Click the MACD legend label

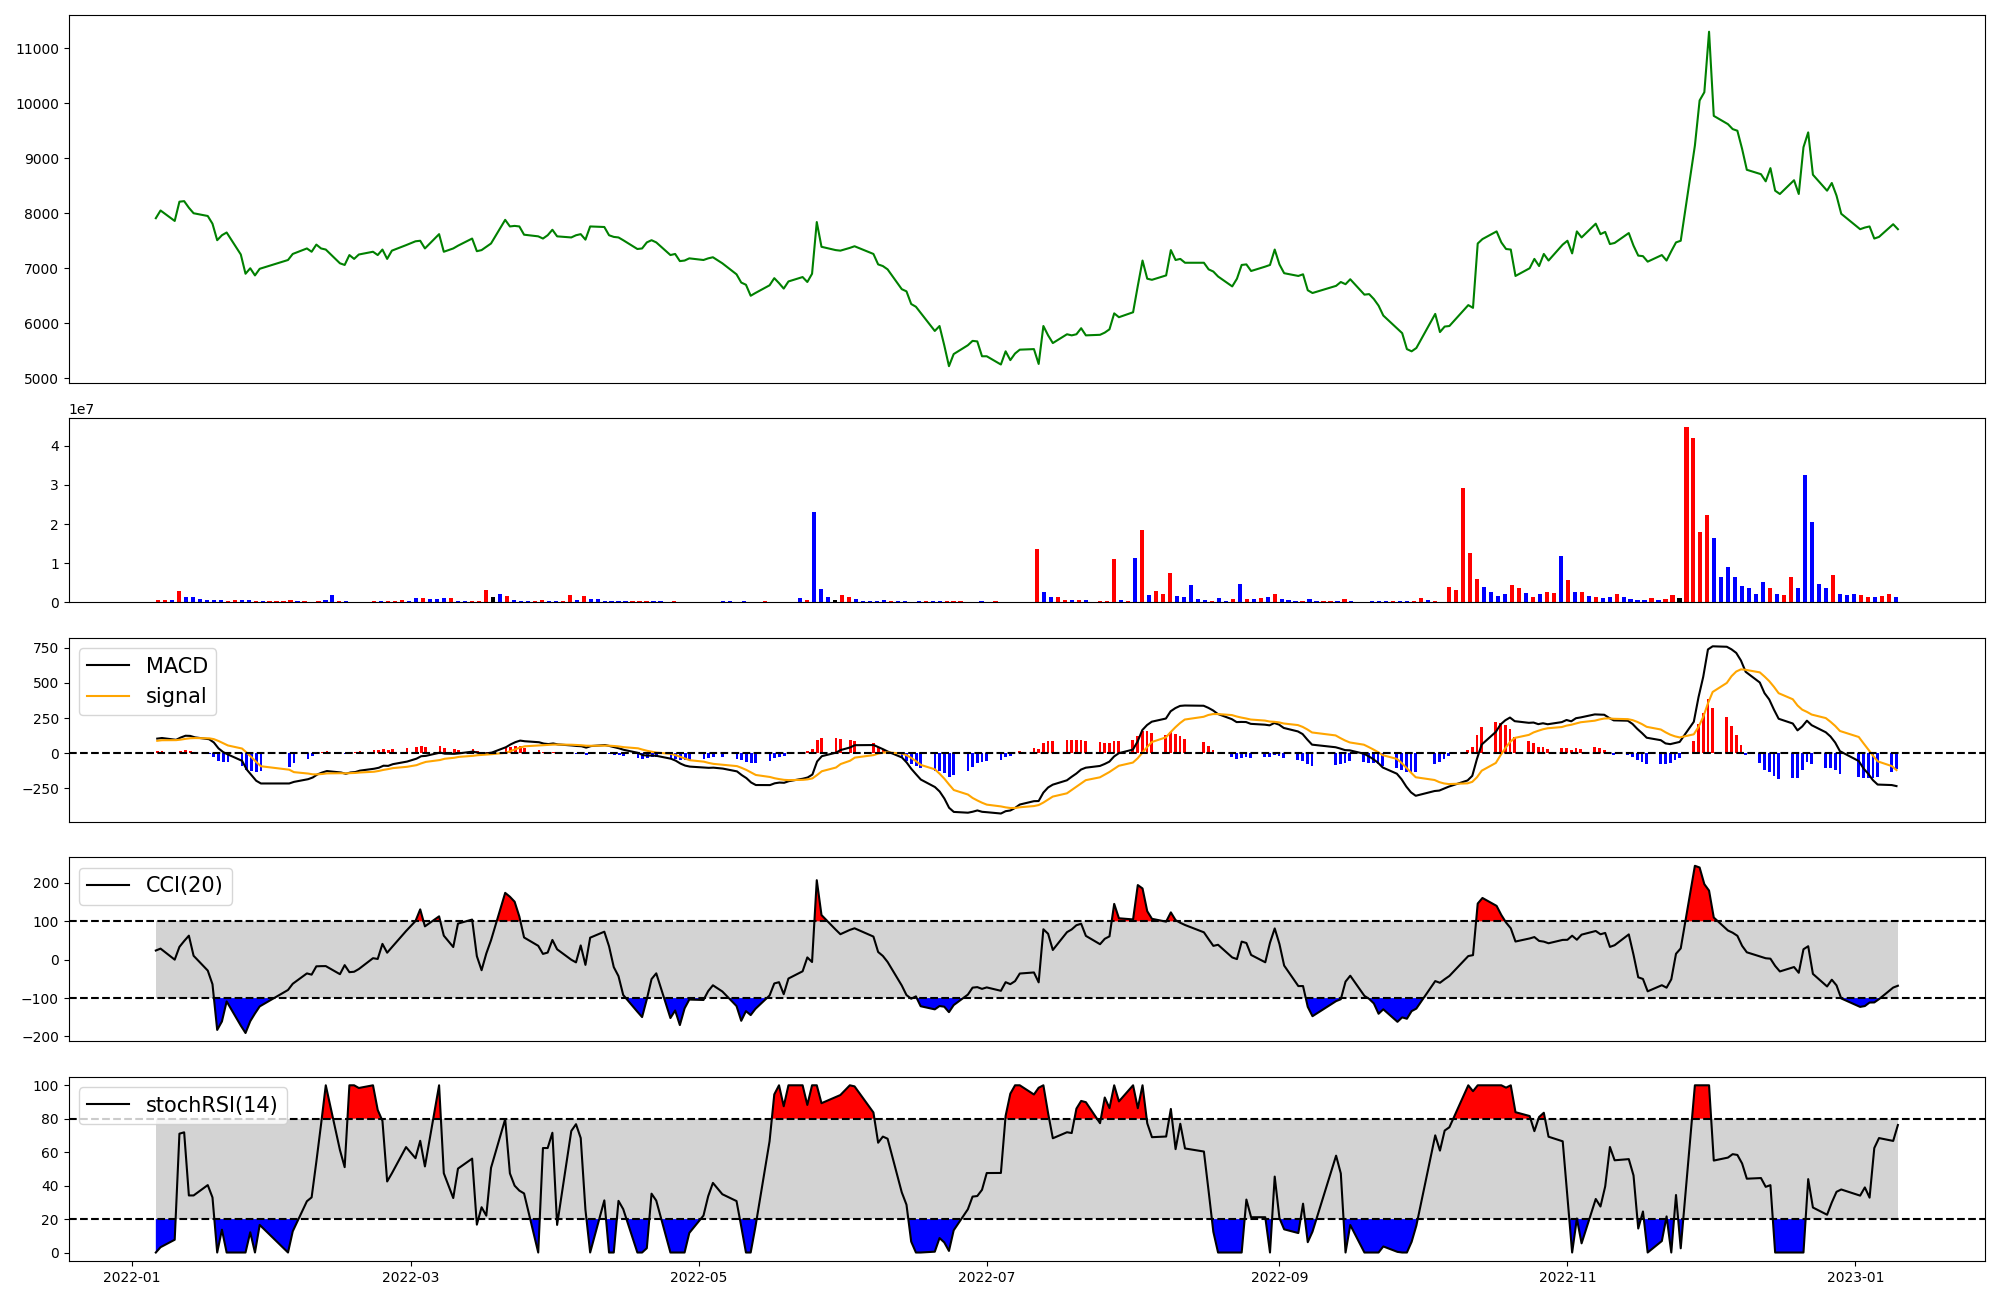(176, 666)
